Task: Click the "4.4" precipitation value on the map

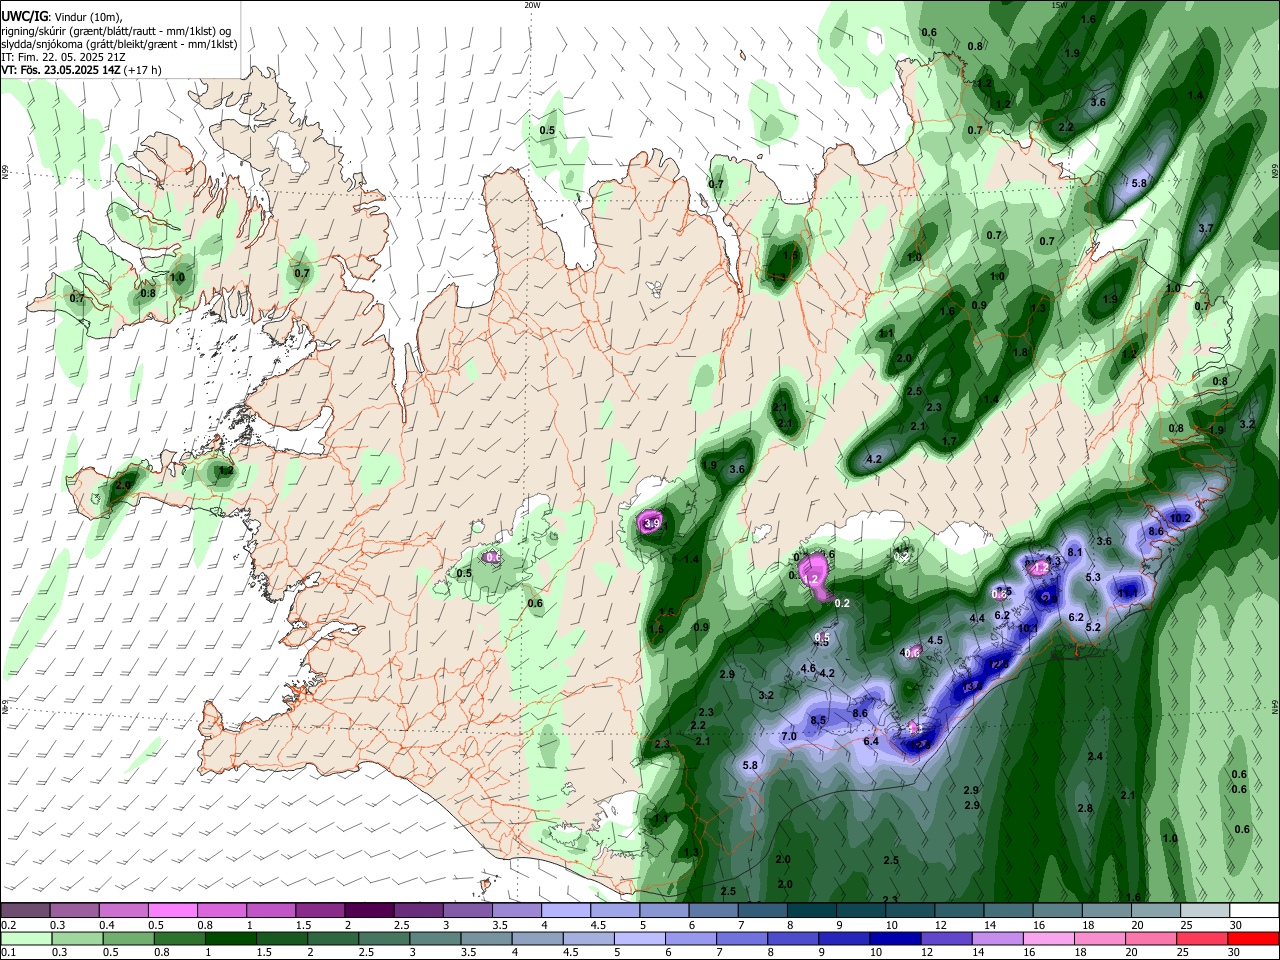Action: (978, 619)
